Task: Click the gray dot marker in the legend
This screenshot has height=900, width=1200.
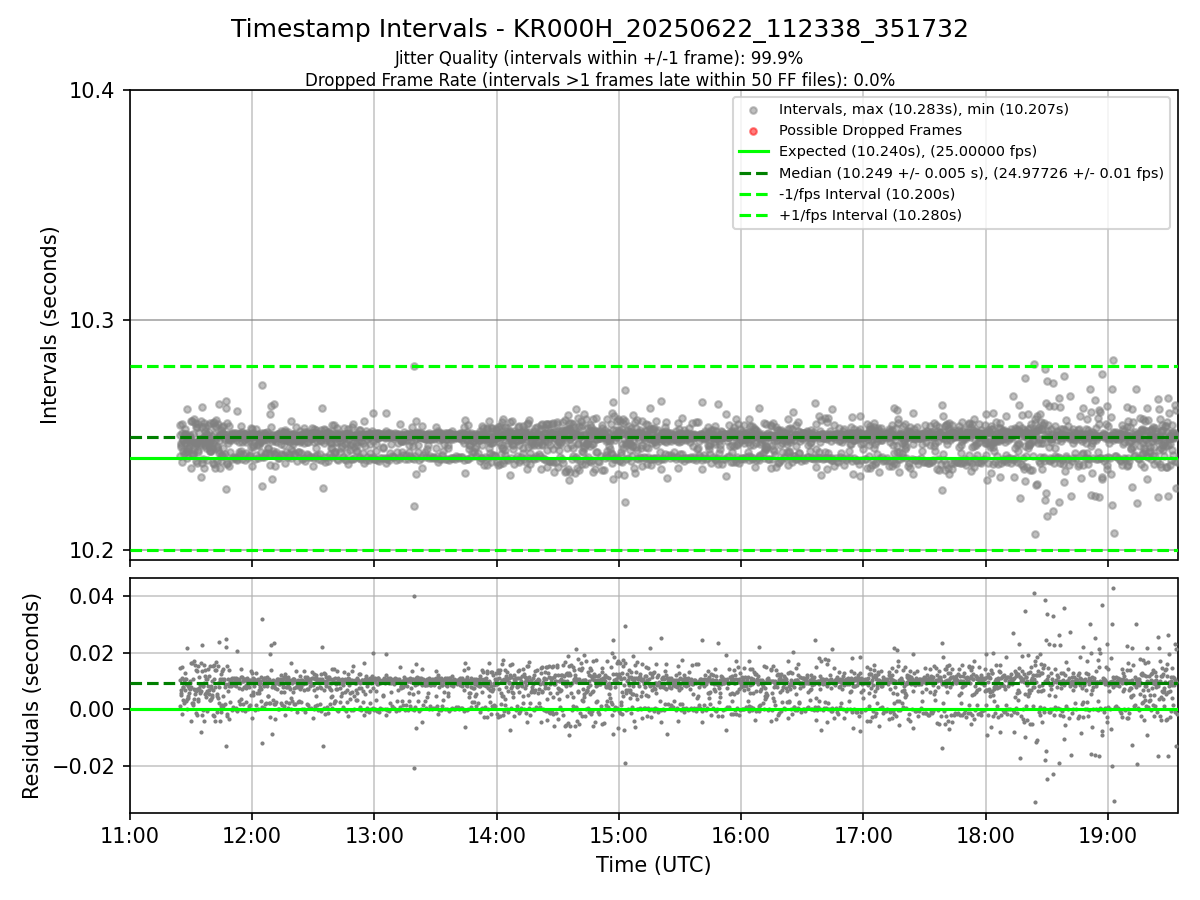Action: pos(754,110)
